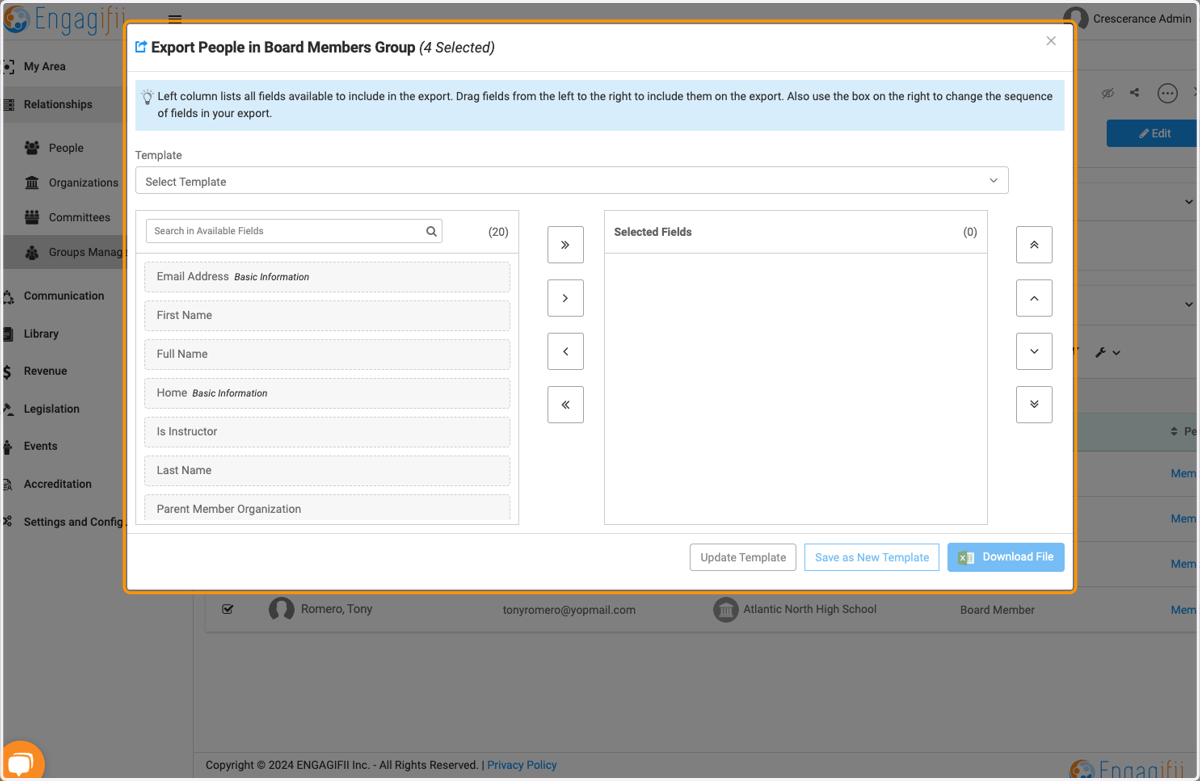Image resolution: width=1200 pixels, height=781 pixels.
Task: Open Revenue in sidebar
Action: tap(45, 371)
